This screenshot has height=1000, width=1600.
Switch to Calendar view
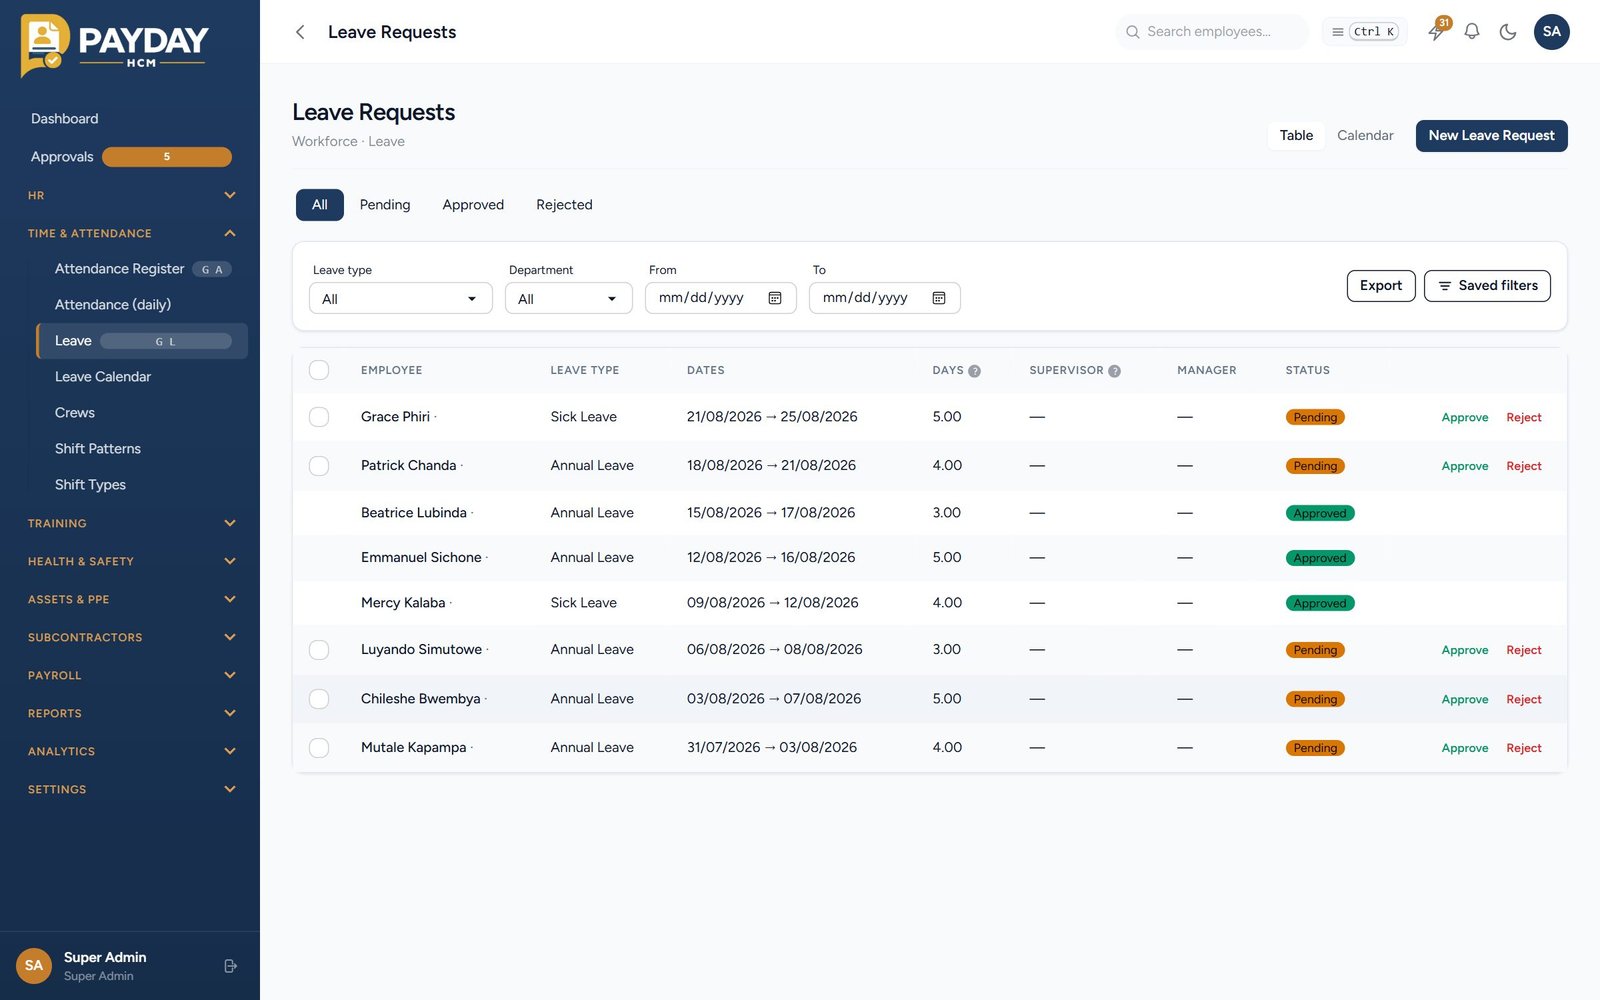coord(1365,135)
